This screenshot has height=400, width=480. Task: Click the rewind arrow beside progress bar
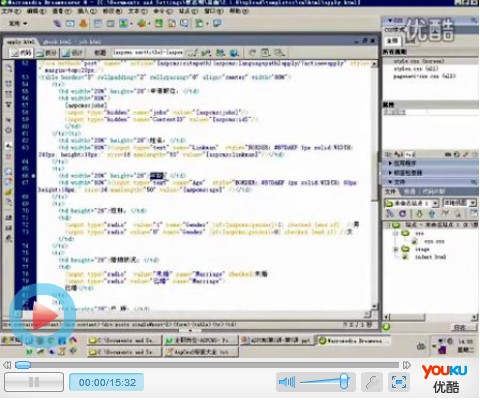[x=7, y=365]
